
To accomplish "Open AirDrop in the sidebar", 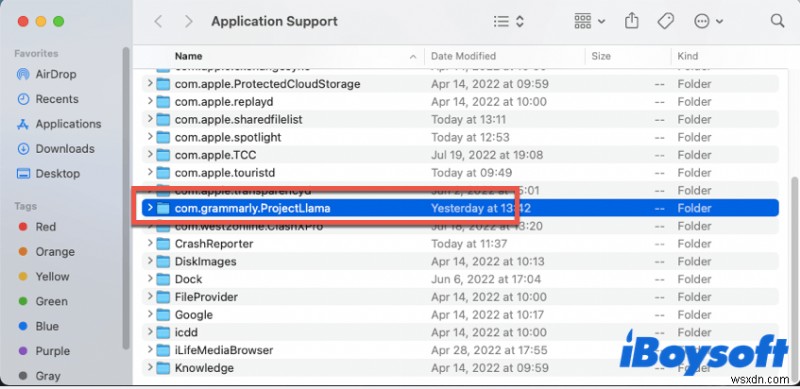I will pos(46,75).
